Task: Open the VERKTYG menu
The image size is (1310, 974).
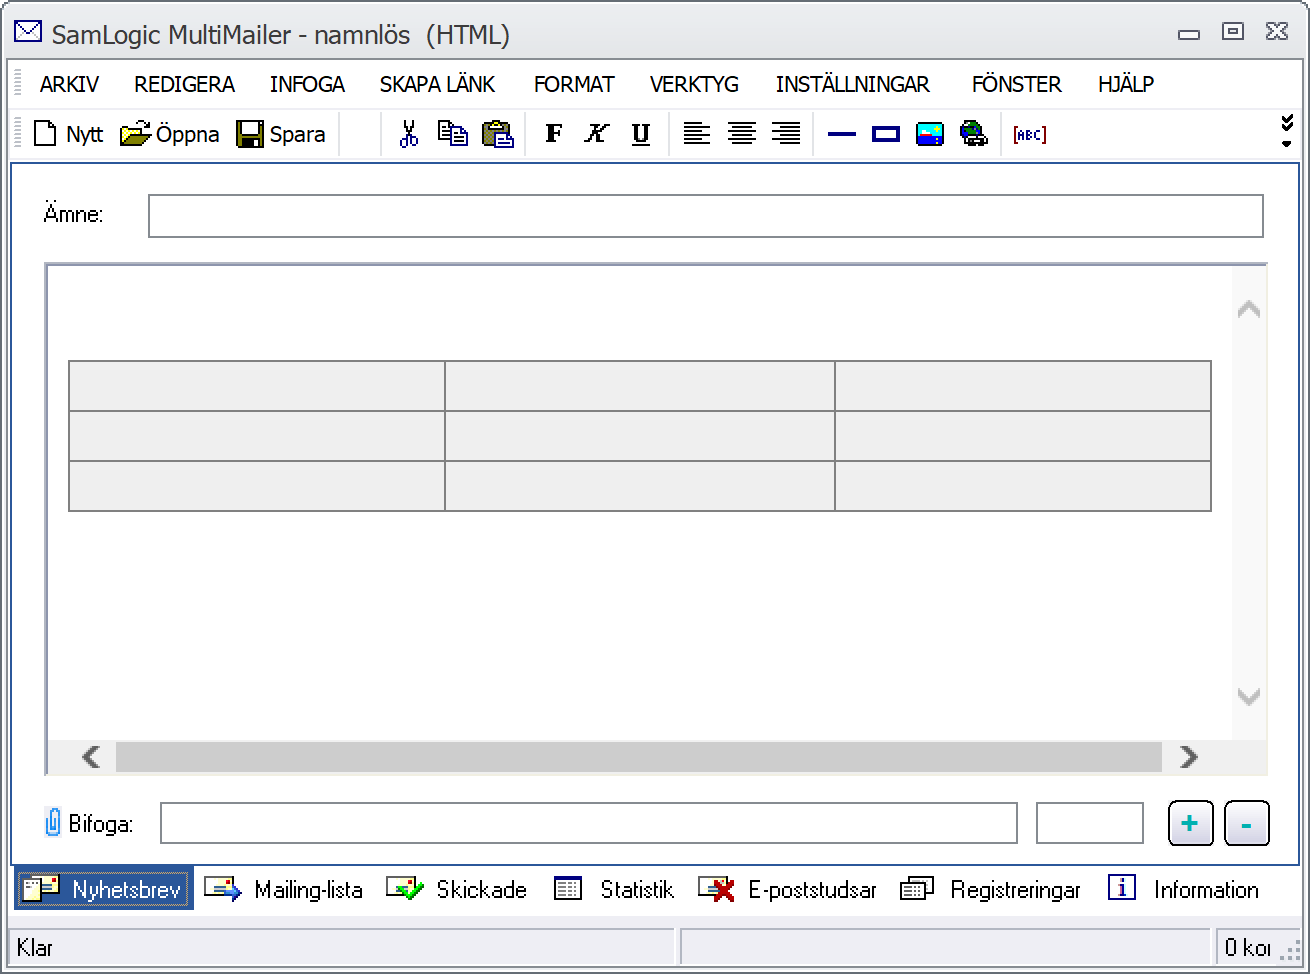Action: (694, 85)
